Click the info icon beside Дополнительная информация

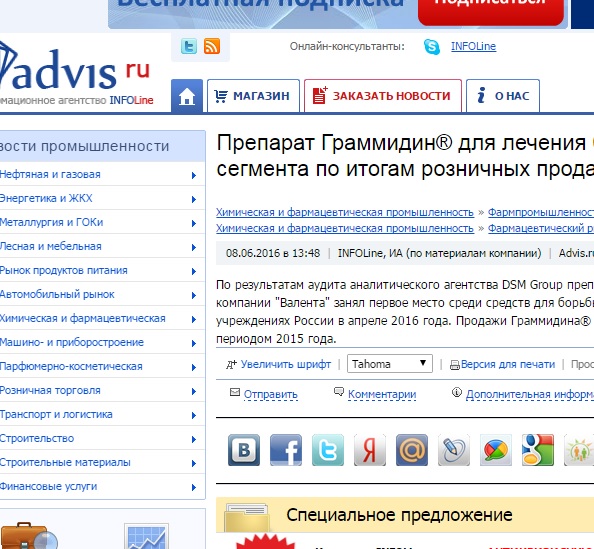pyautogui.click(x=457, y=392)
